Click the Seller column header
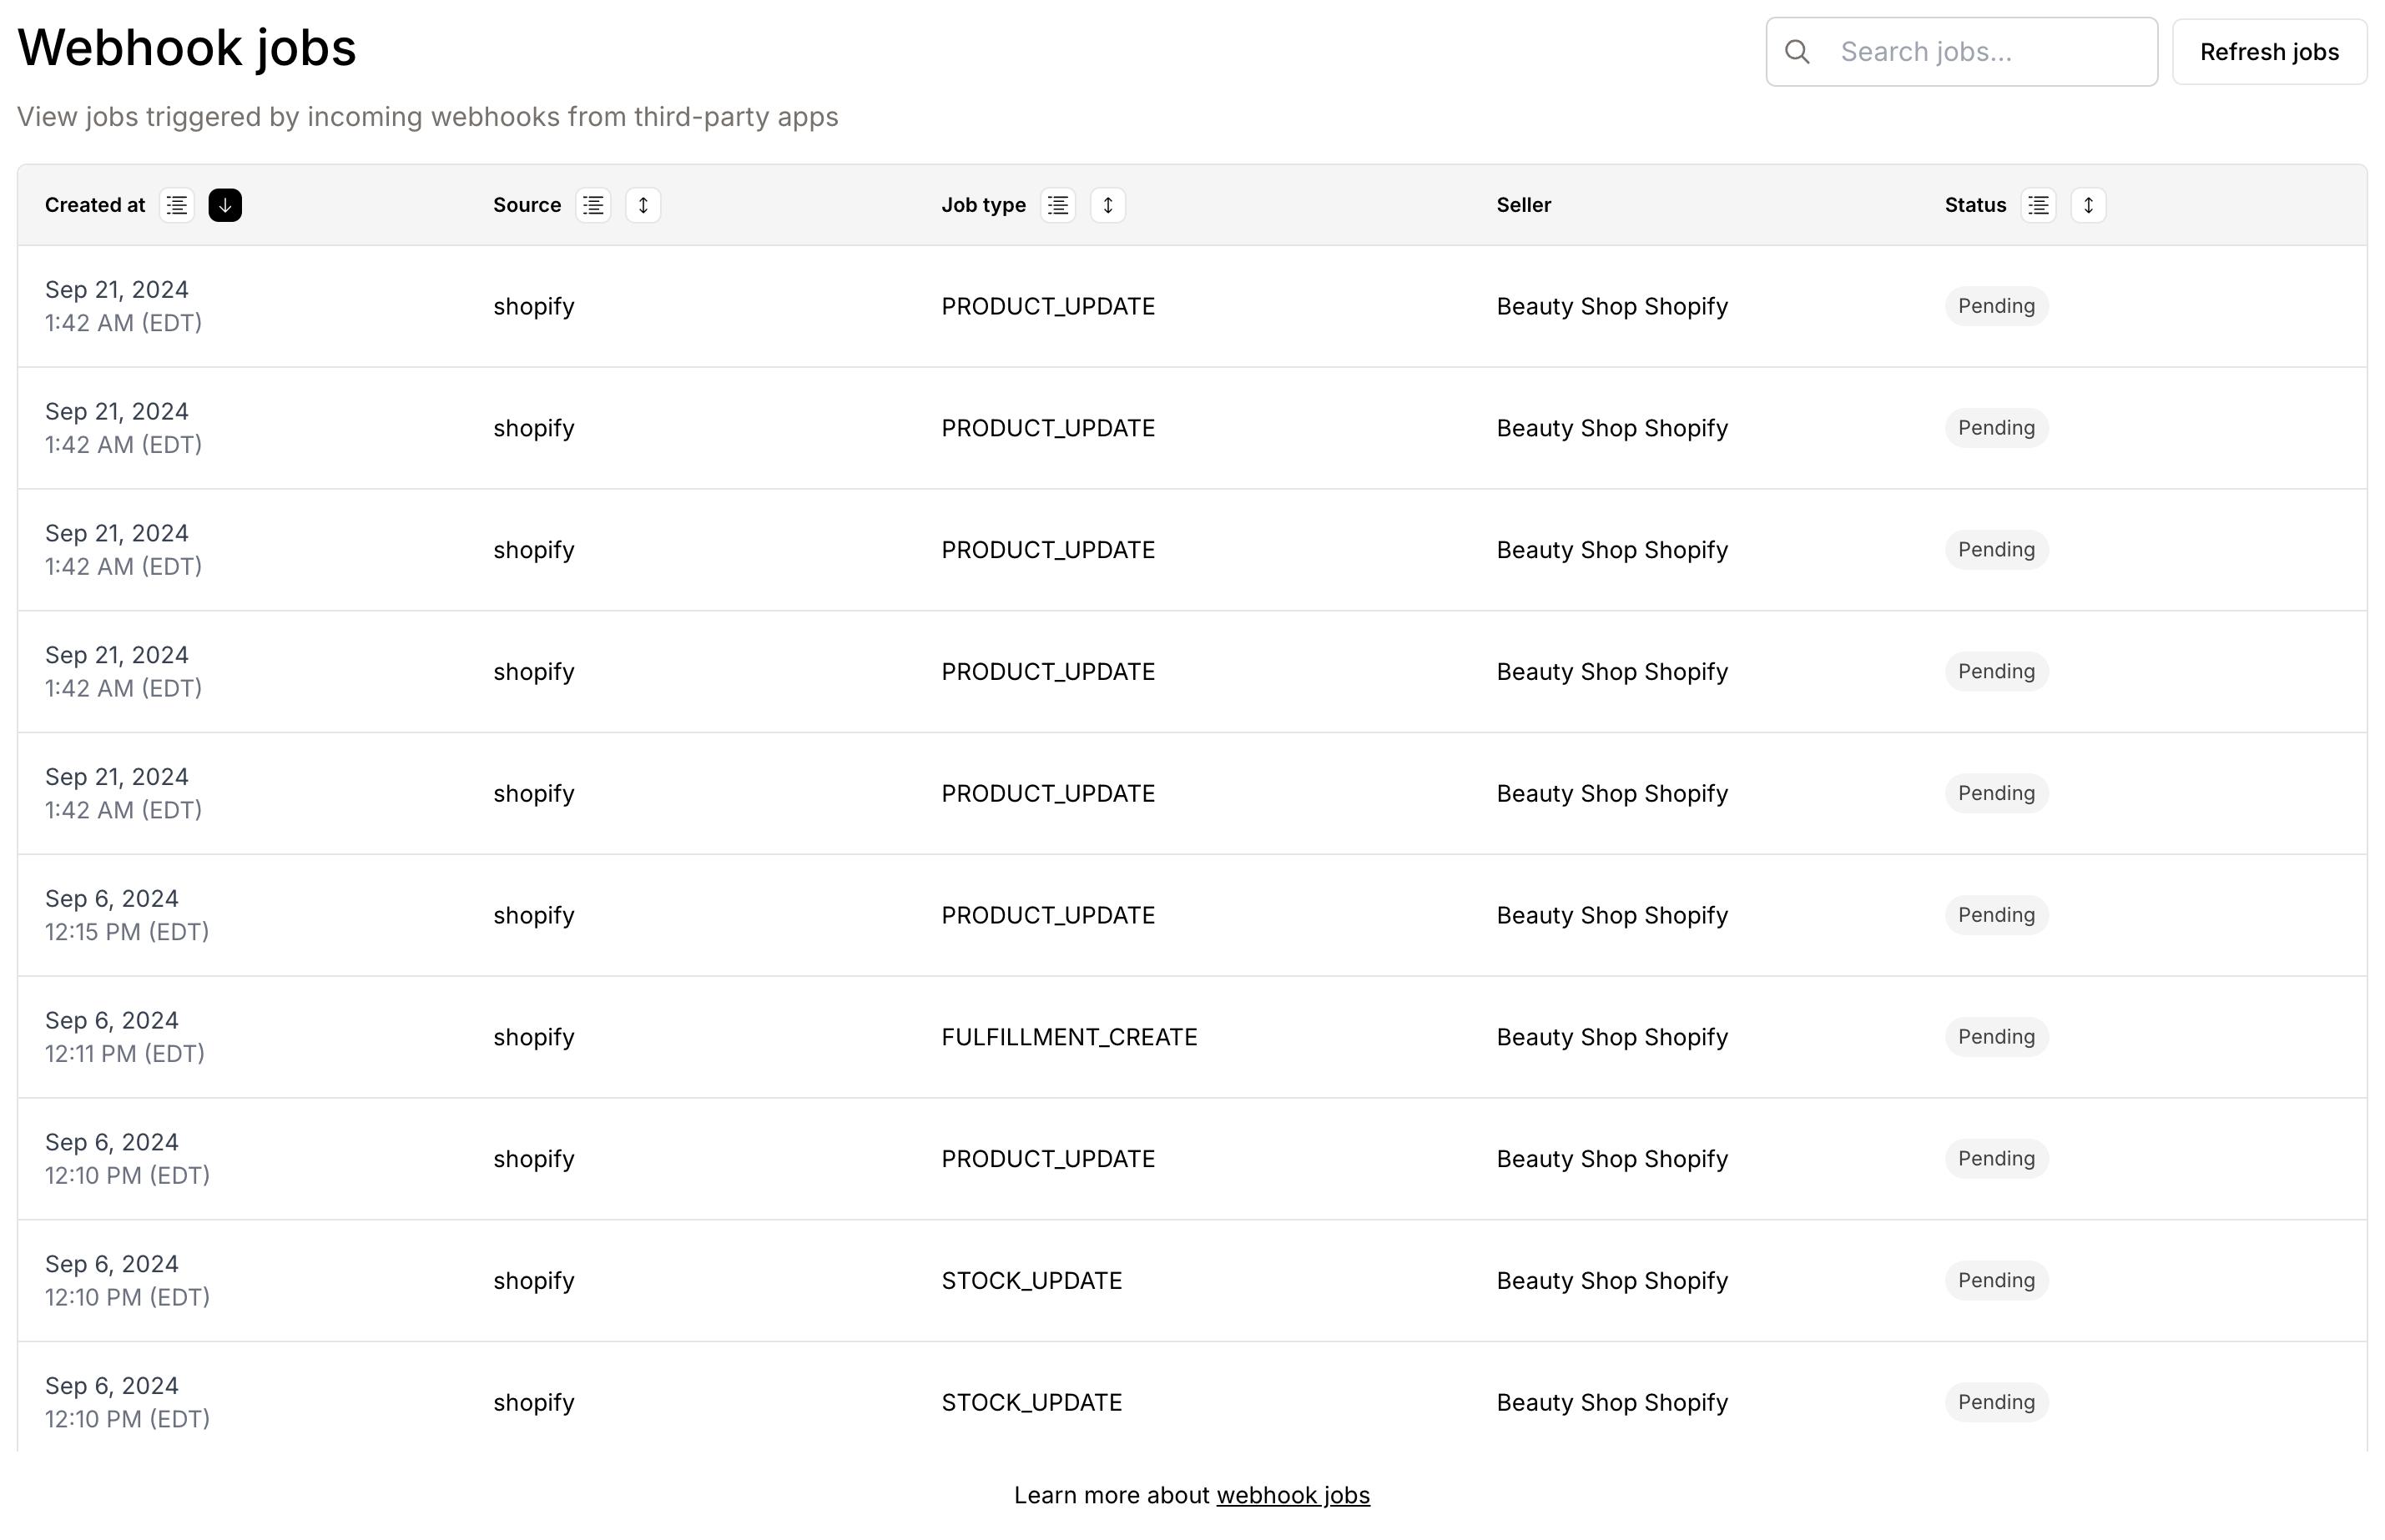2385x1540 pixels. click(1523, 205)
